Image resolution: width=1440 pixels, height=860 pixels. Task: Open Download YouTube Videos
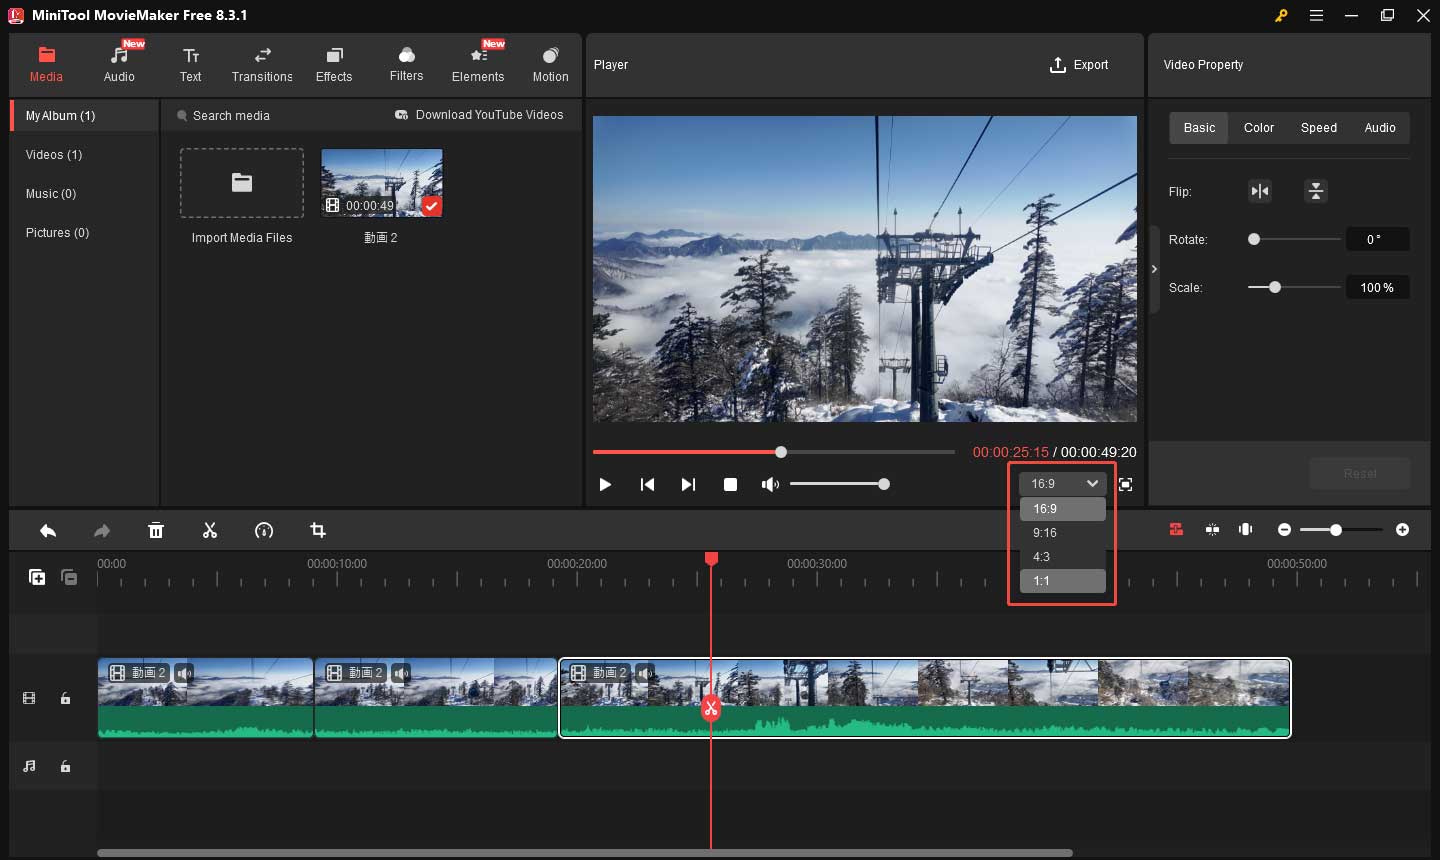480,114
